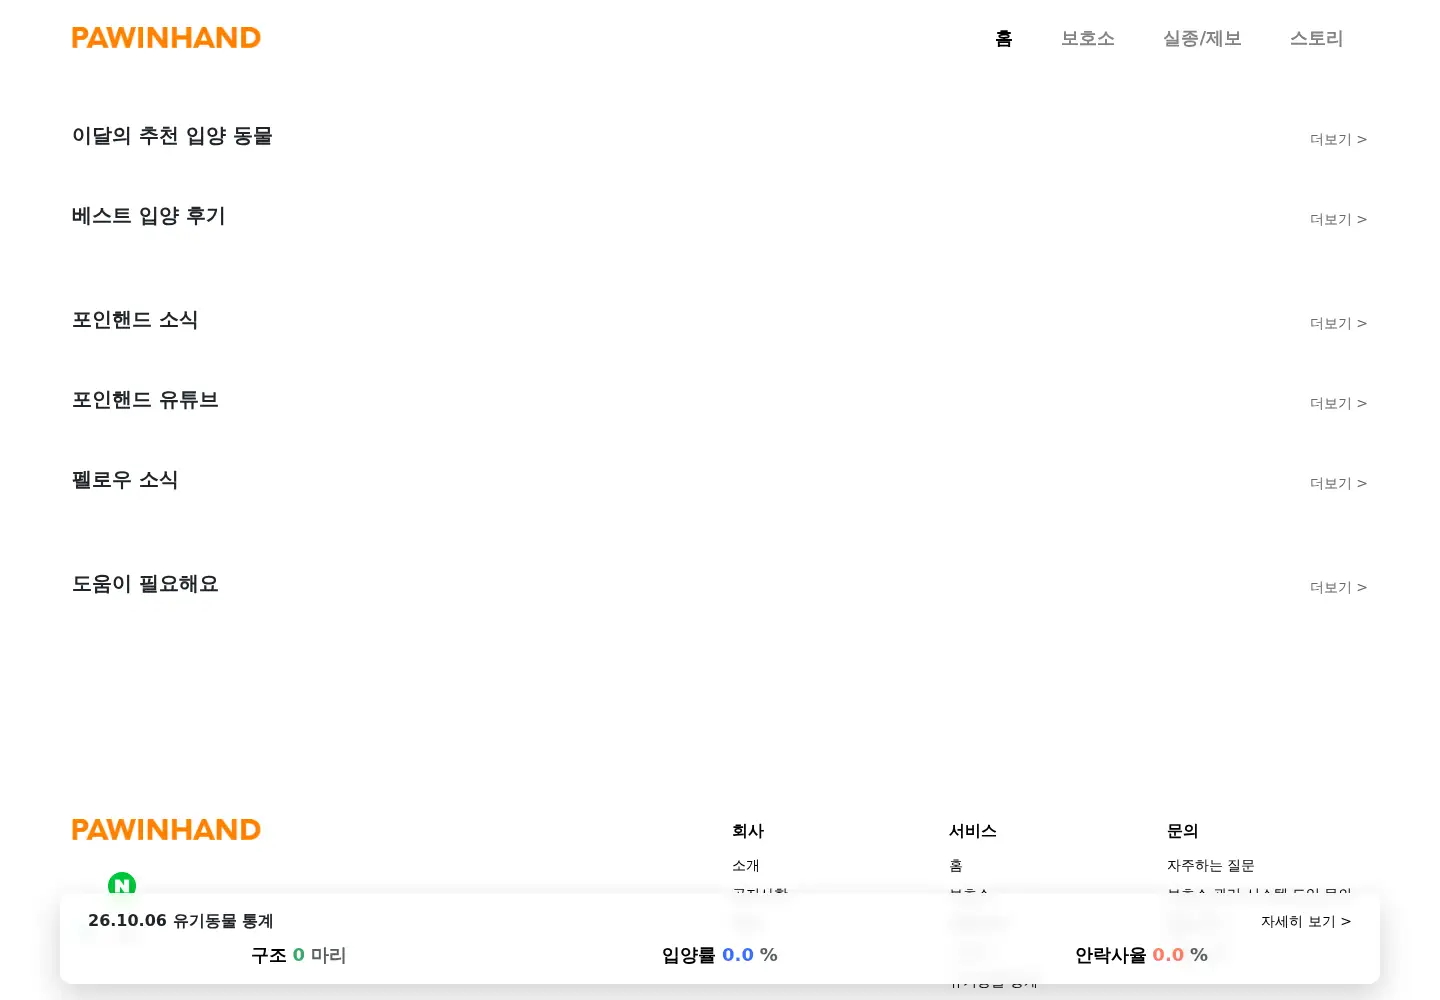This screenshot has height=1000, width=1440.
Task: Click the 도움이 필요해요 heading
Action: click(x=145, y=584)
